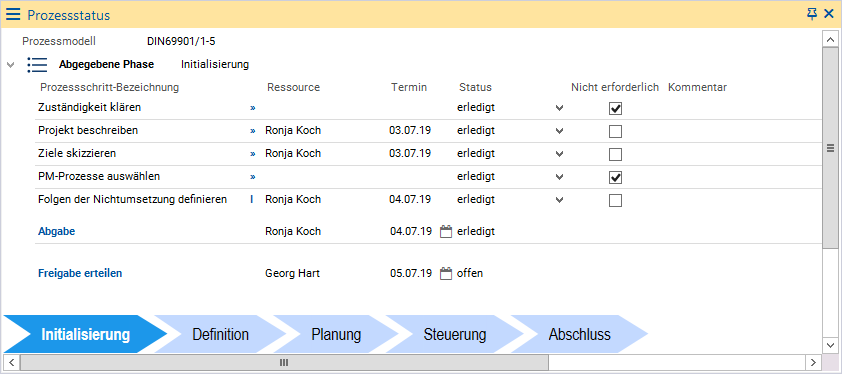Viewport: 842px width, 374px height.
Task: Click the Termin column header
Action: coord(409,87)
